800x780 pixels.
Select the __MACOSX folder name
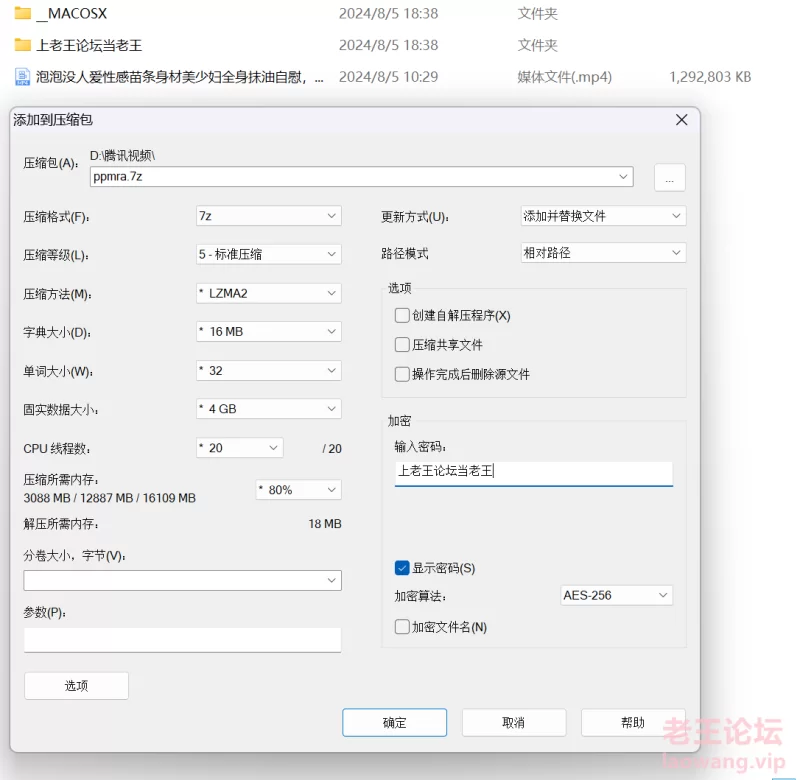point(71,13)
